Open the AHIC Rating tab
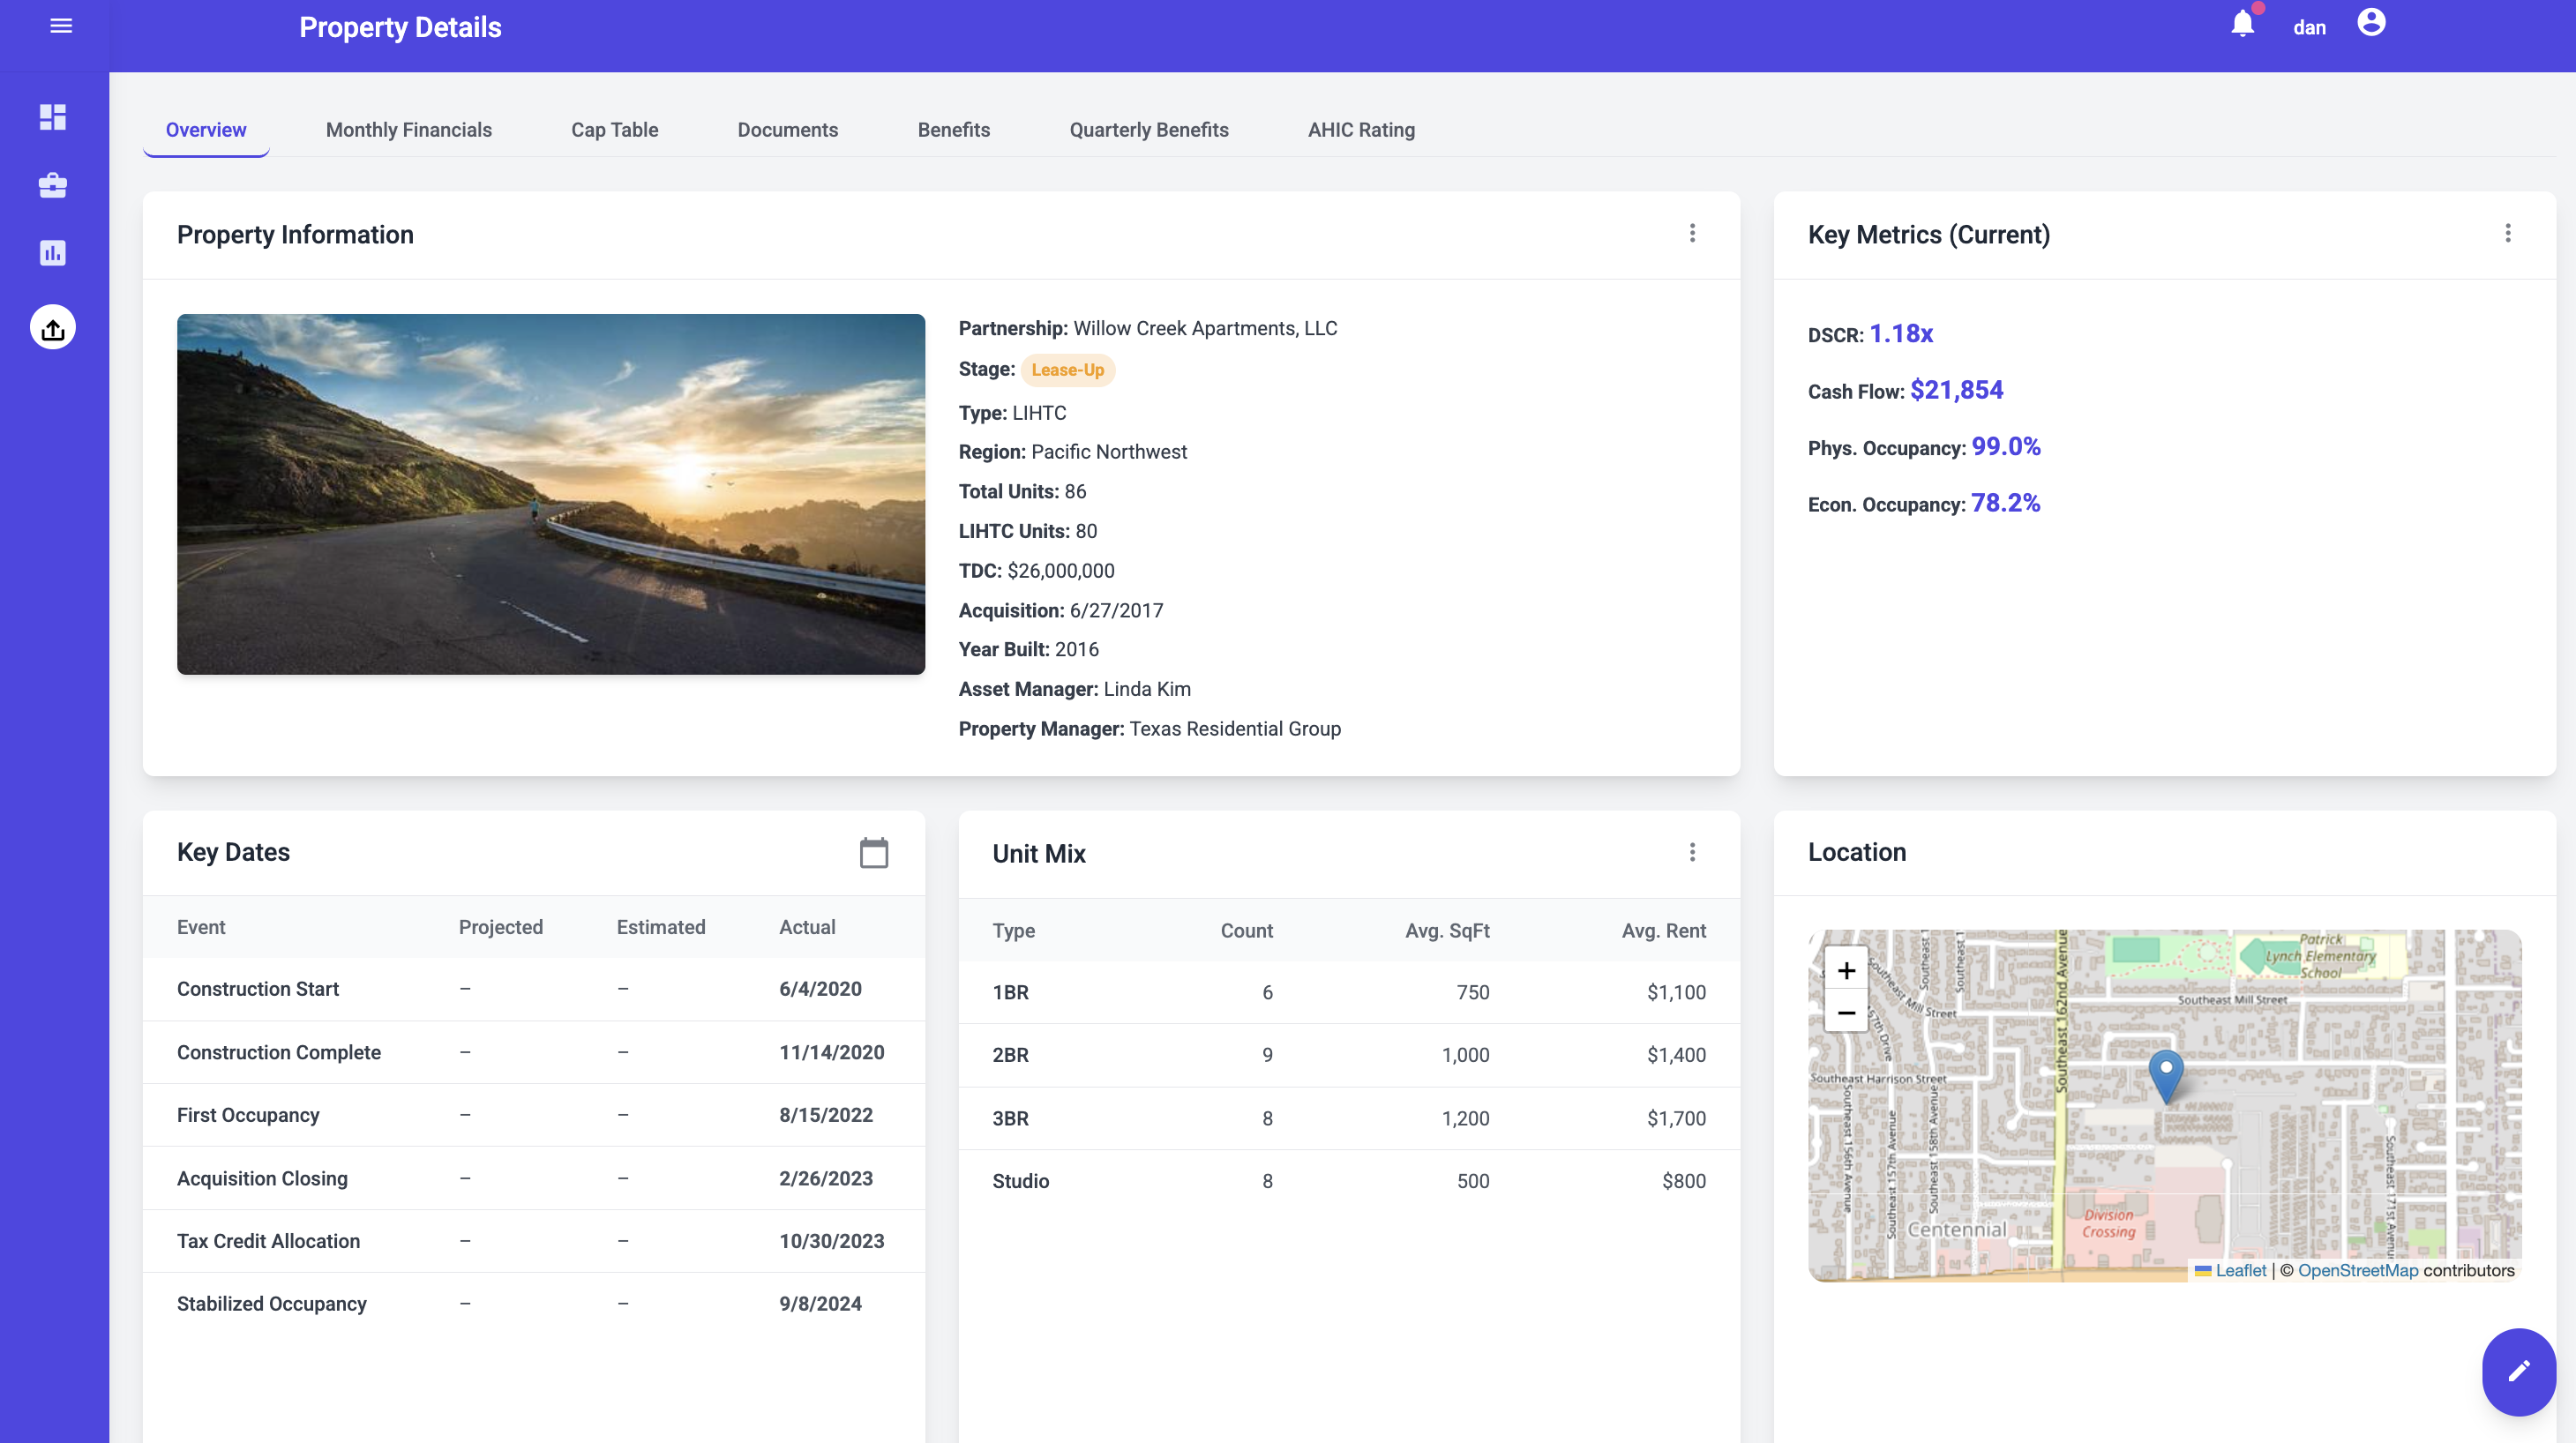2576x1443 pixels. click(x=1360, y=130)
